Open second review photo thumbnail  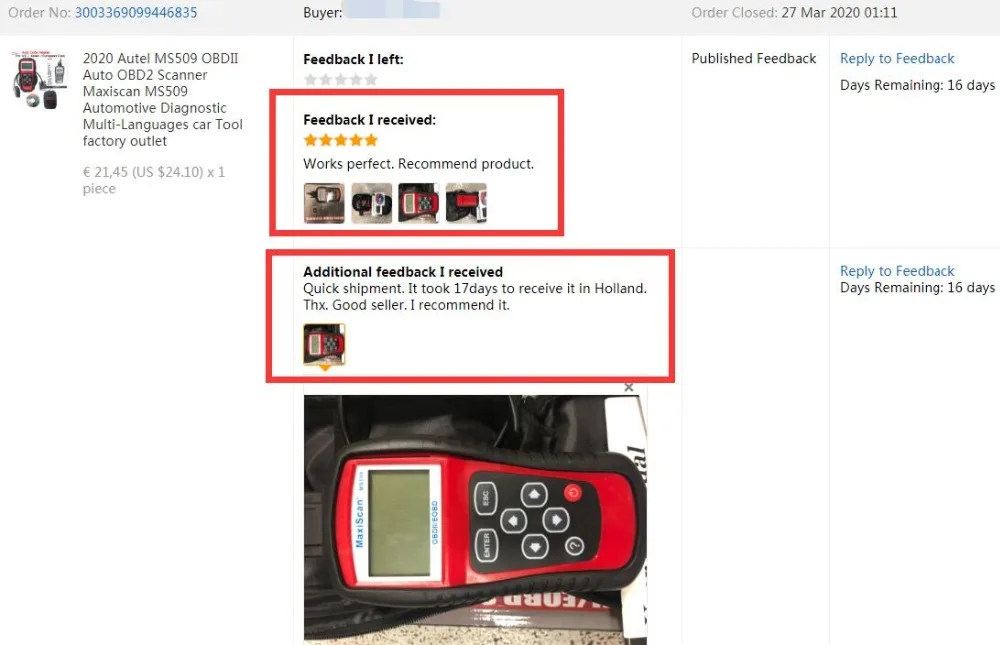point(371,203)
